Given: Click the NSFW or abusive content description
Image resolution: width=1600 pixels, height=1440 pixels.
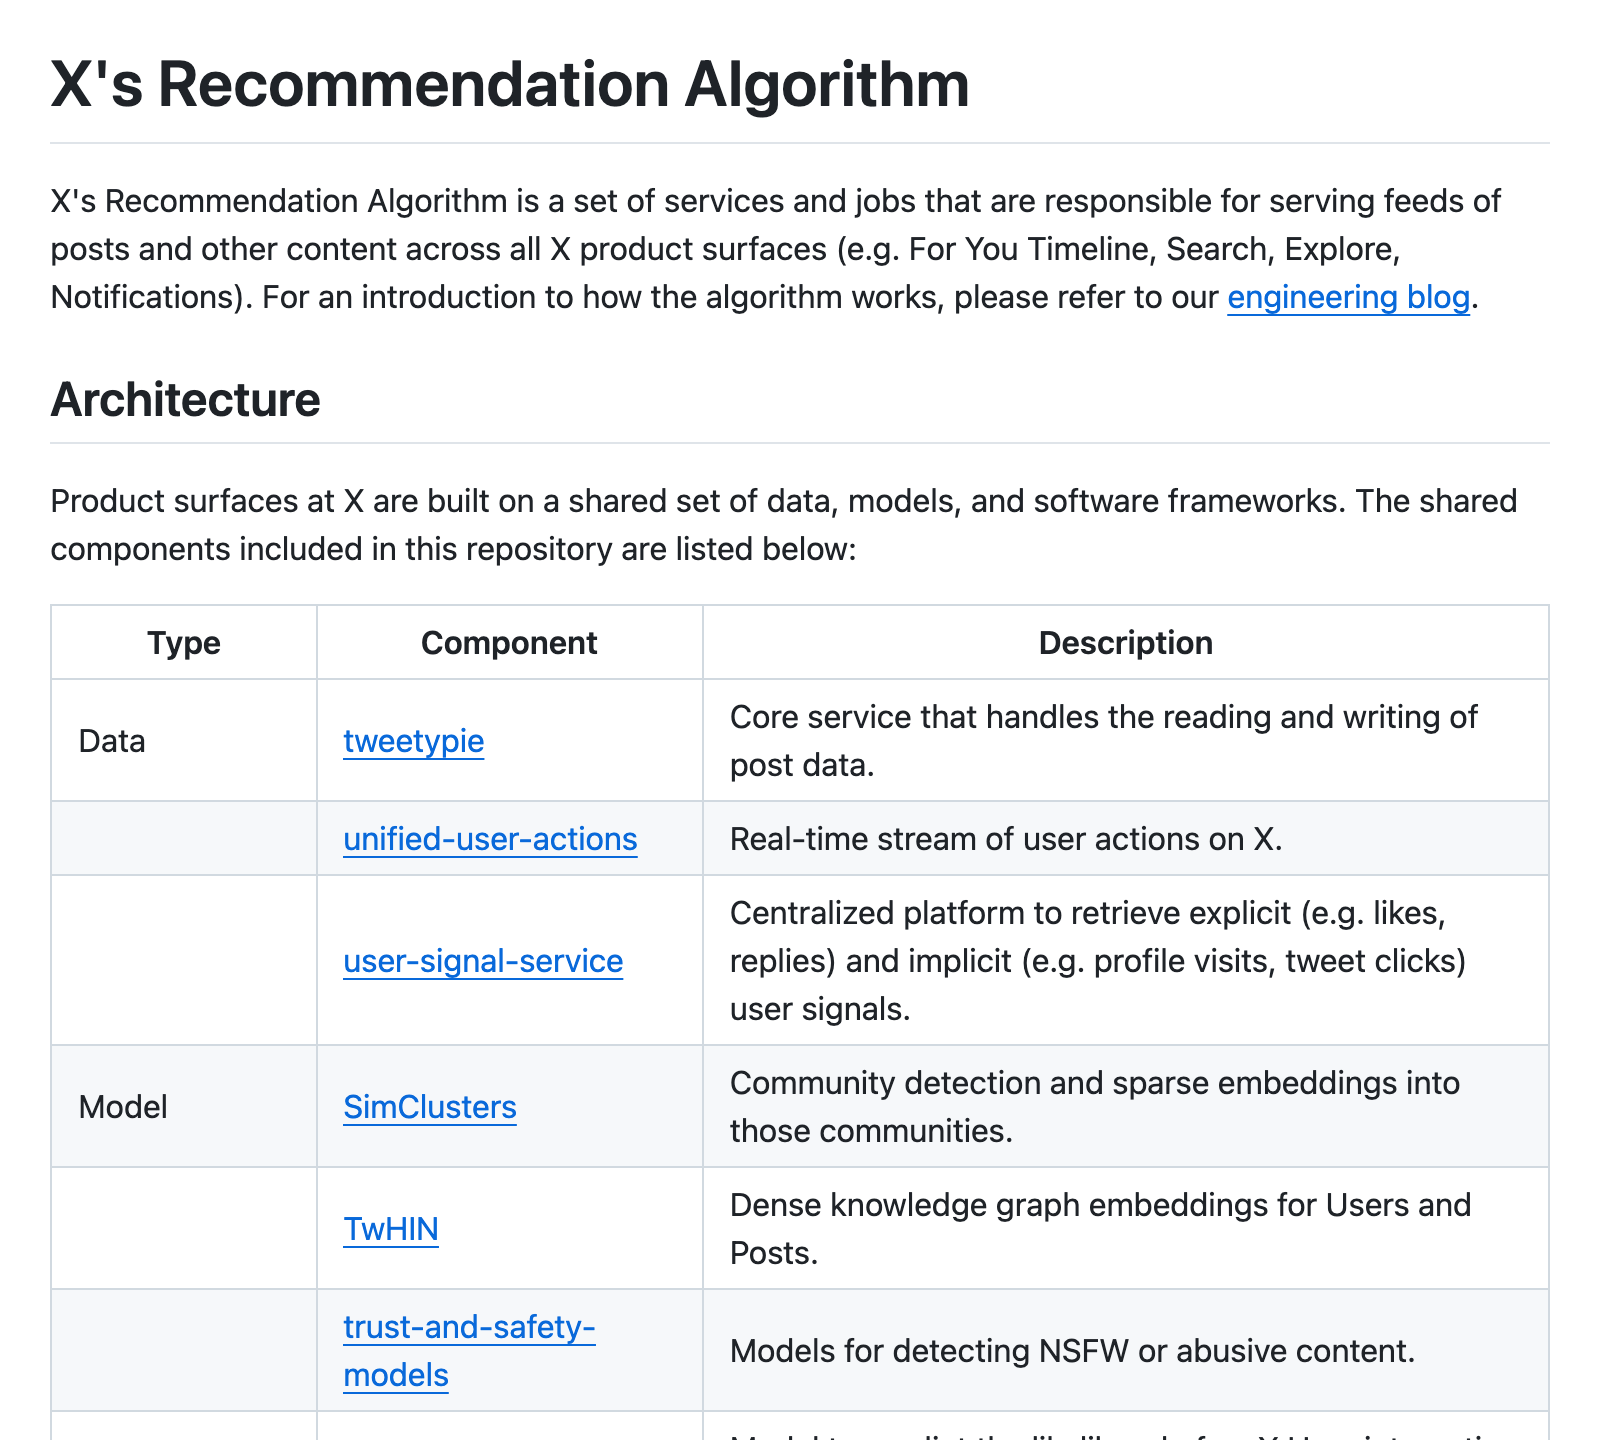Looking at the screenshot, I should (1072, 1351).
